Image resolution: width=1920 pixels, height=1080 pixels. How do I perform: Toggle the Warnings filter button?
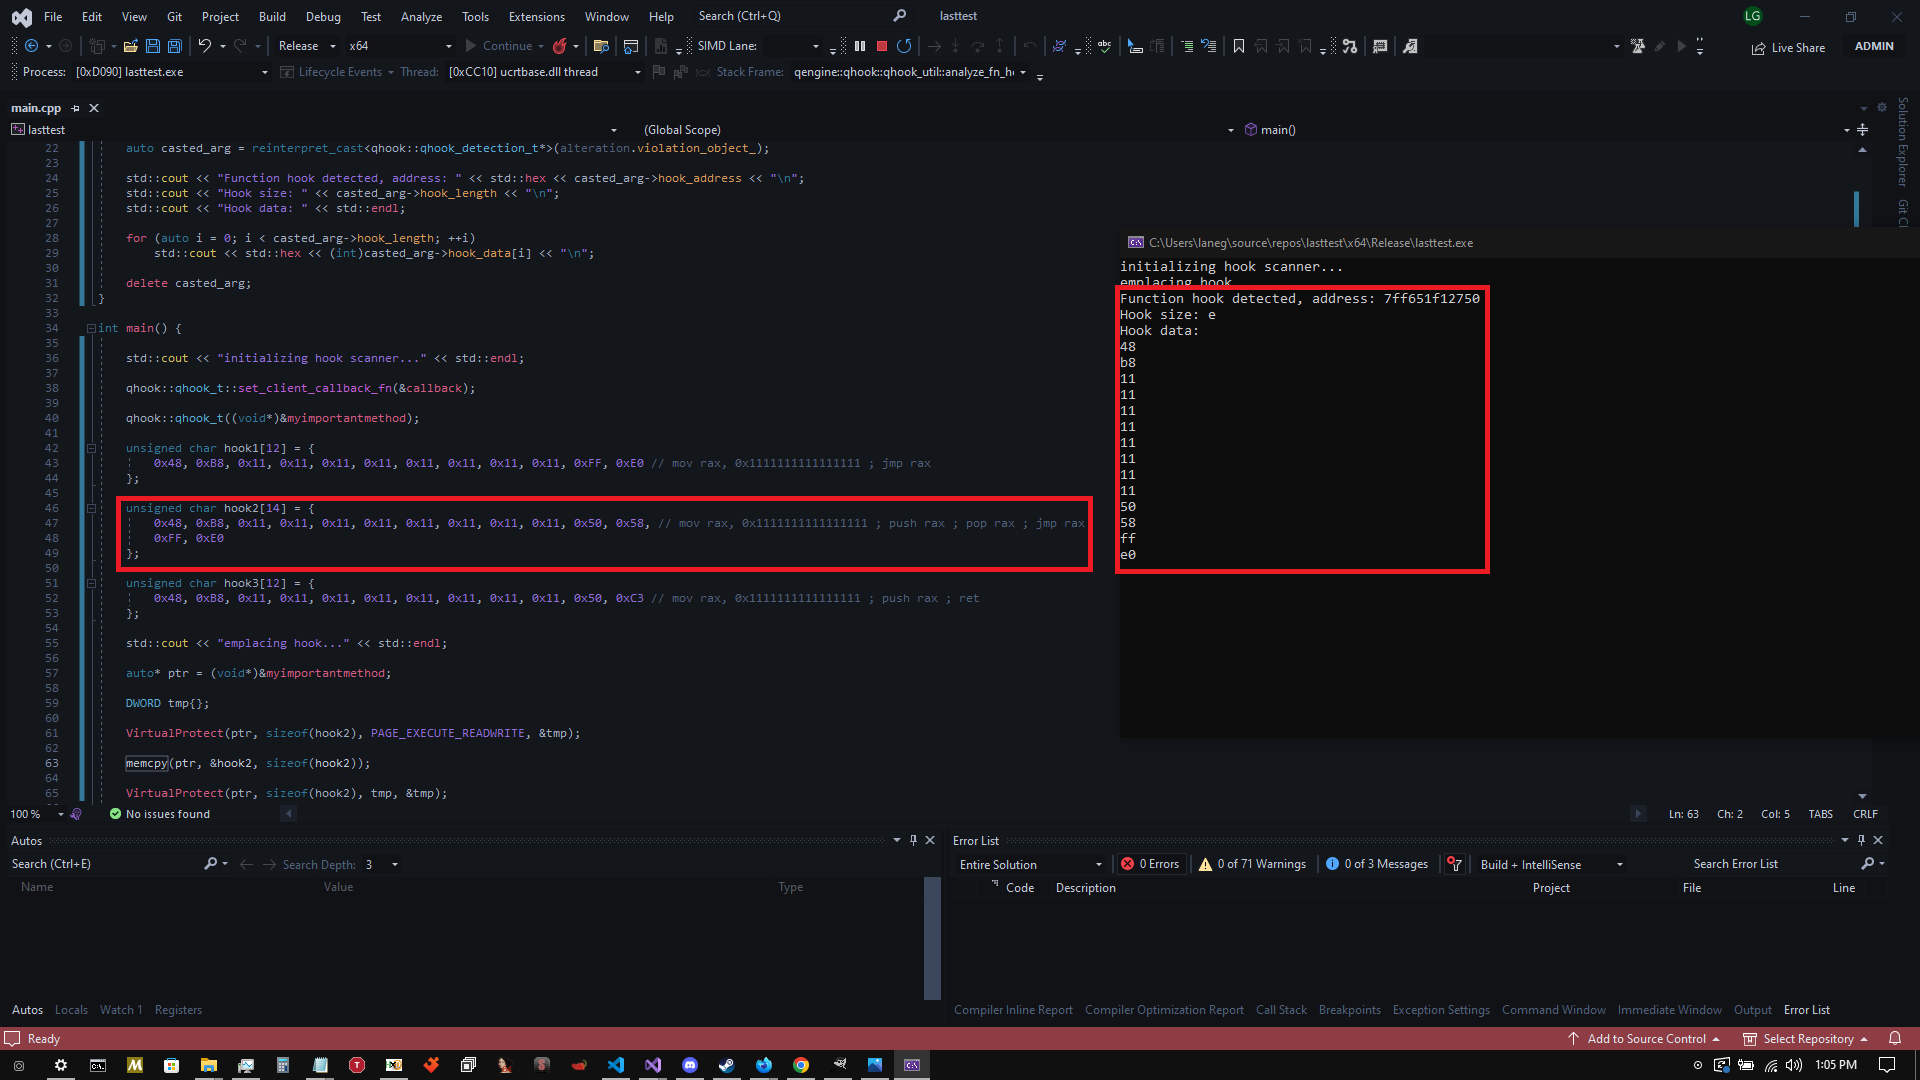pos(1252,864)
